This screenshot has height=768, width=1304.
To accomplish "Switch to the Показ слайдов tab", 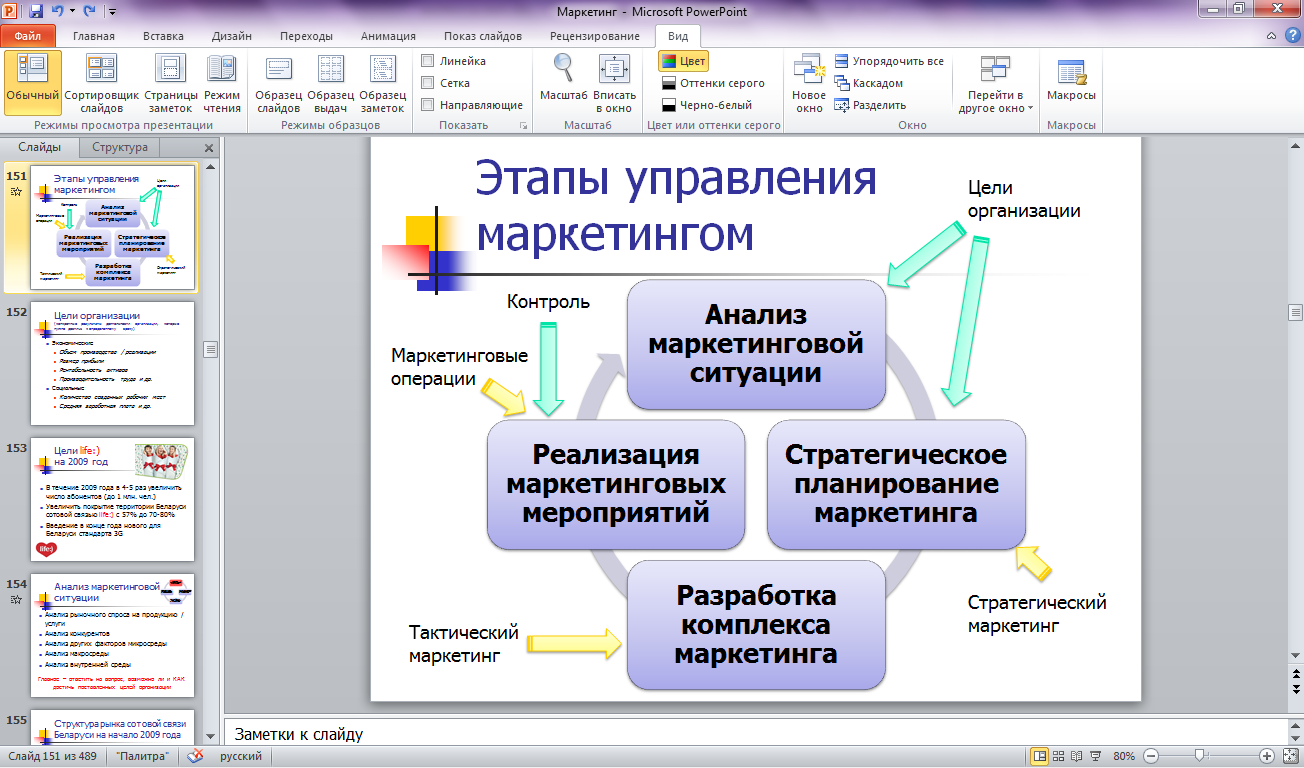I will (x=483, y=36).
